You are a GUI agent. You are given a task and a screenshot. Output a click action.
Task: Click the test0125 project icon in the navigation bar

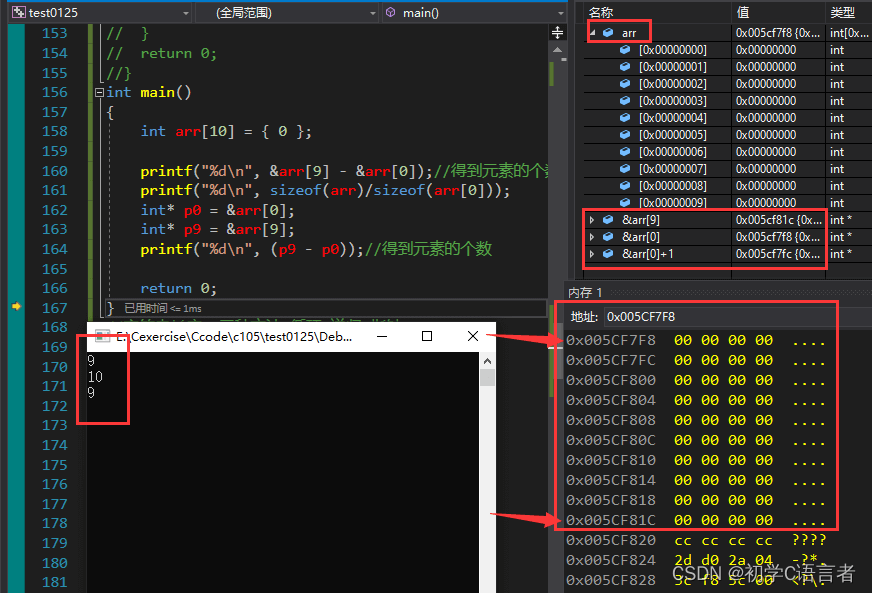[x=17, y=13]
